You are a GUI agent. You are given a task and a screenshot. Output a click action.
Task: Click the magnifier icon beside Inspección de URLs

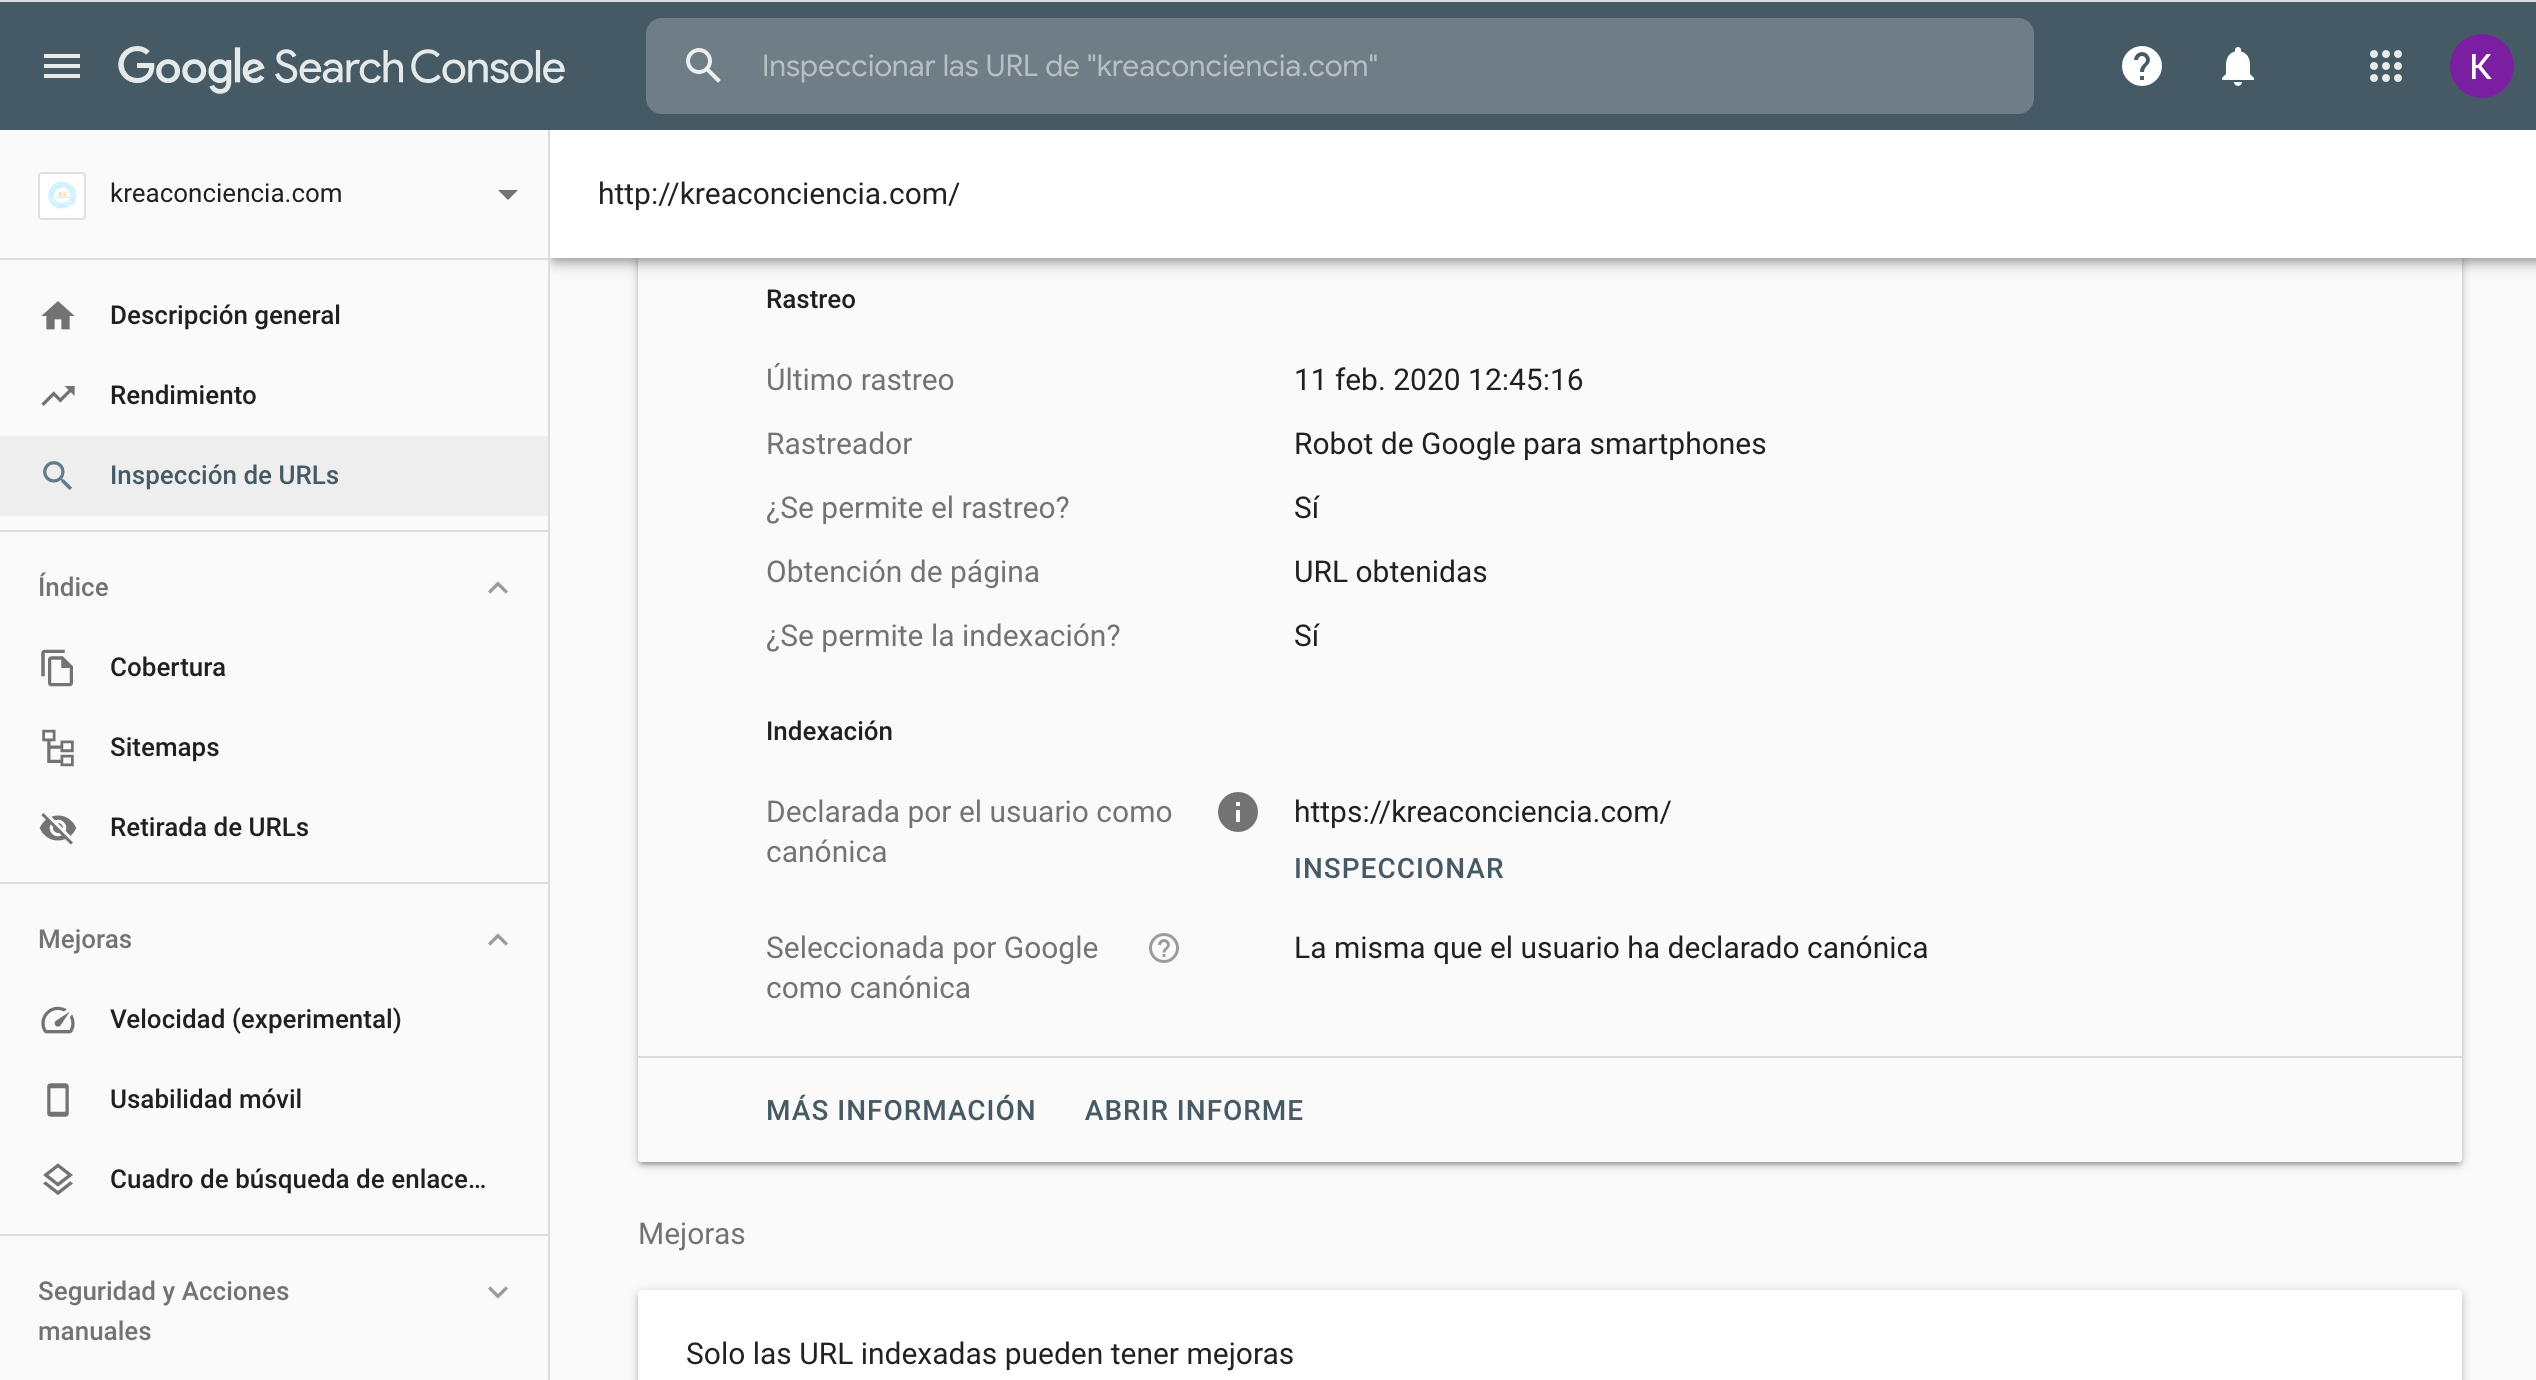pos(58,475)
